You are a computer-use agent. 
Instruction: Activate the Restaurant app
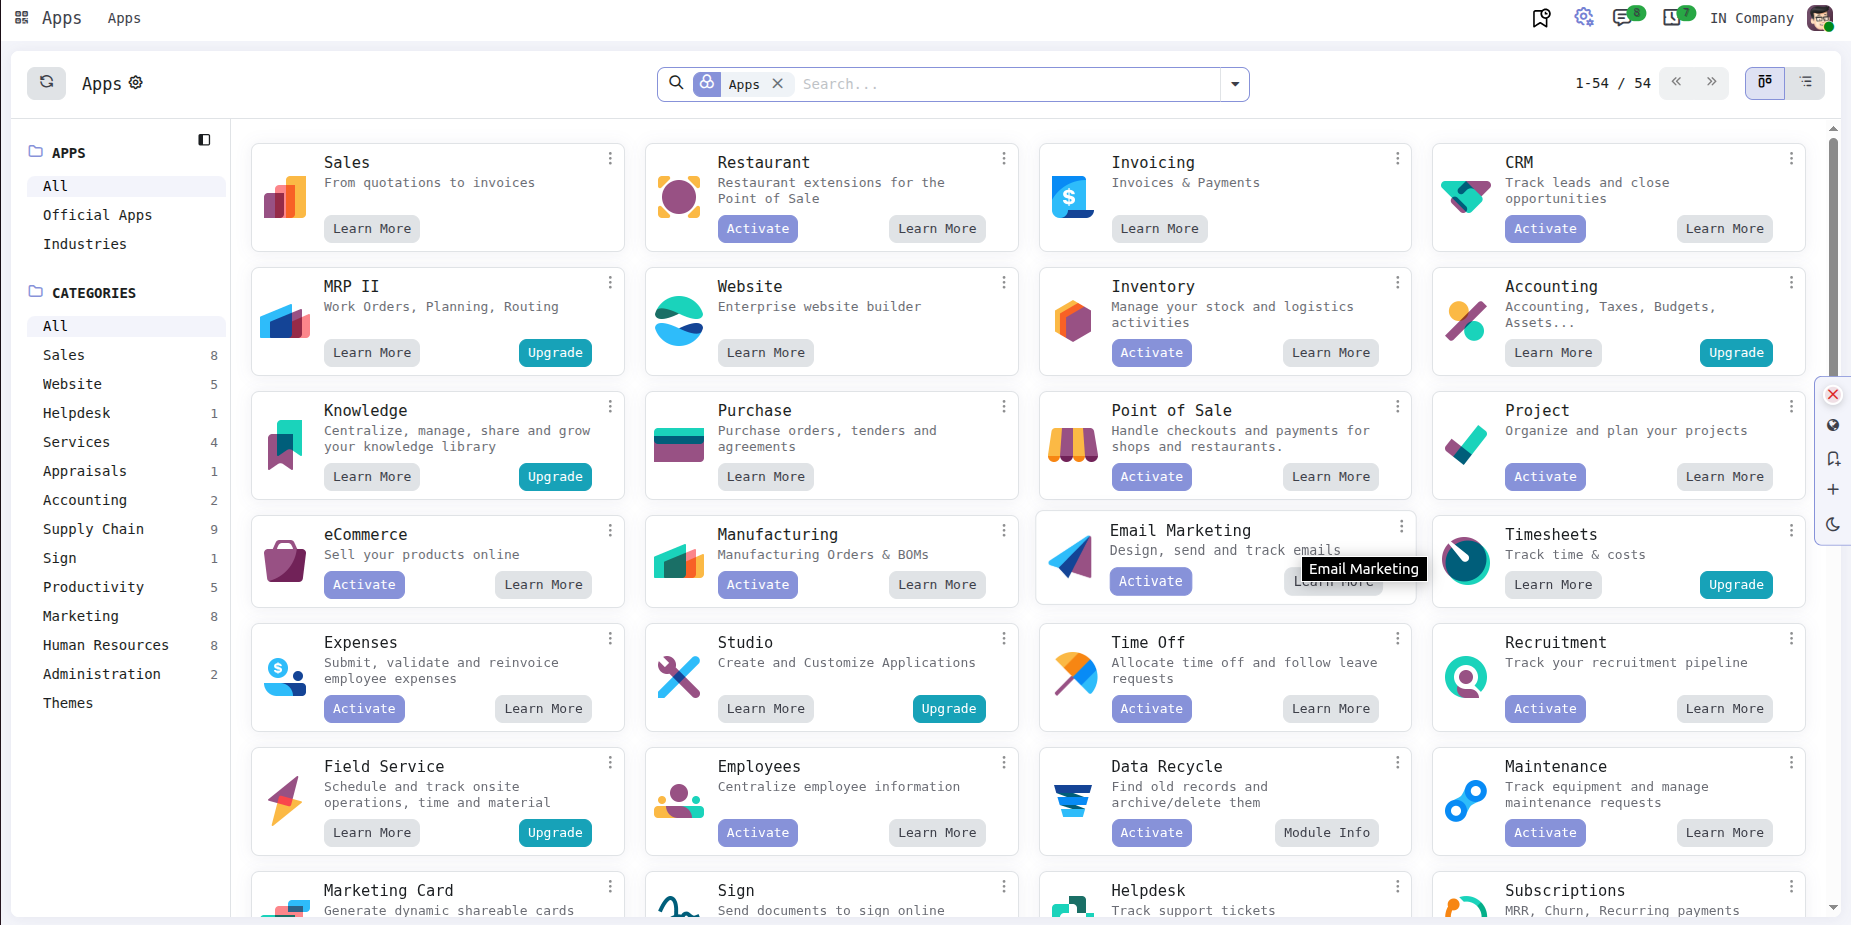[757, 229]
